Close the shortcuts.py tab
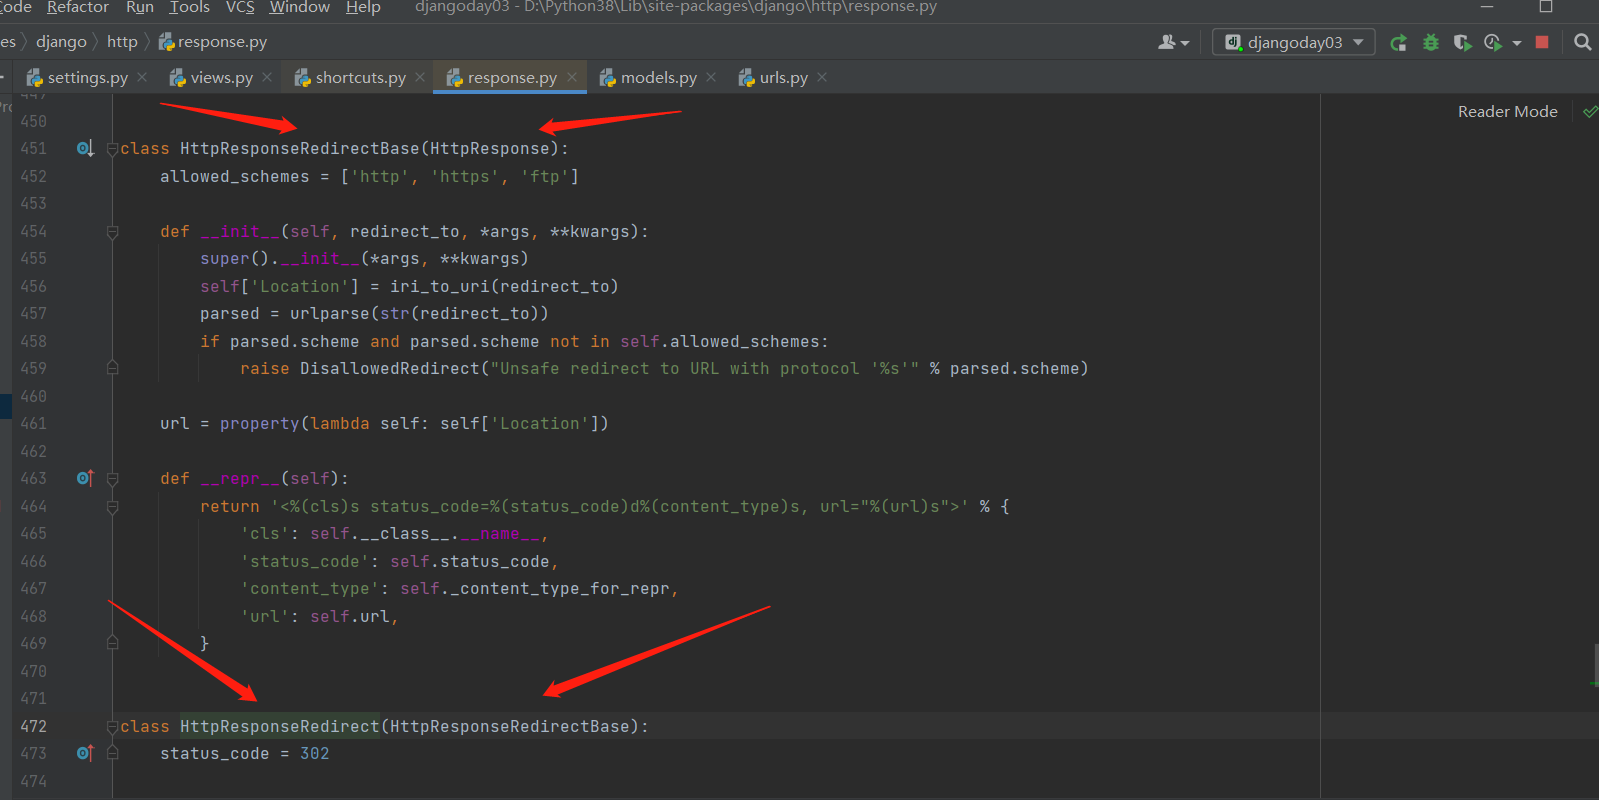The height and width of the screenshot is (800, 1599). [420, 77]
